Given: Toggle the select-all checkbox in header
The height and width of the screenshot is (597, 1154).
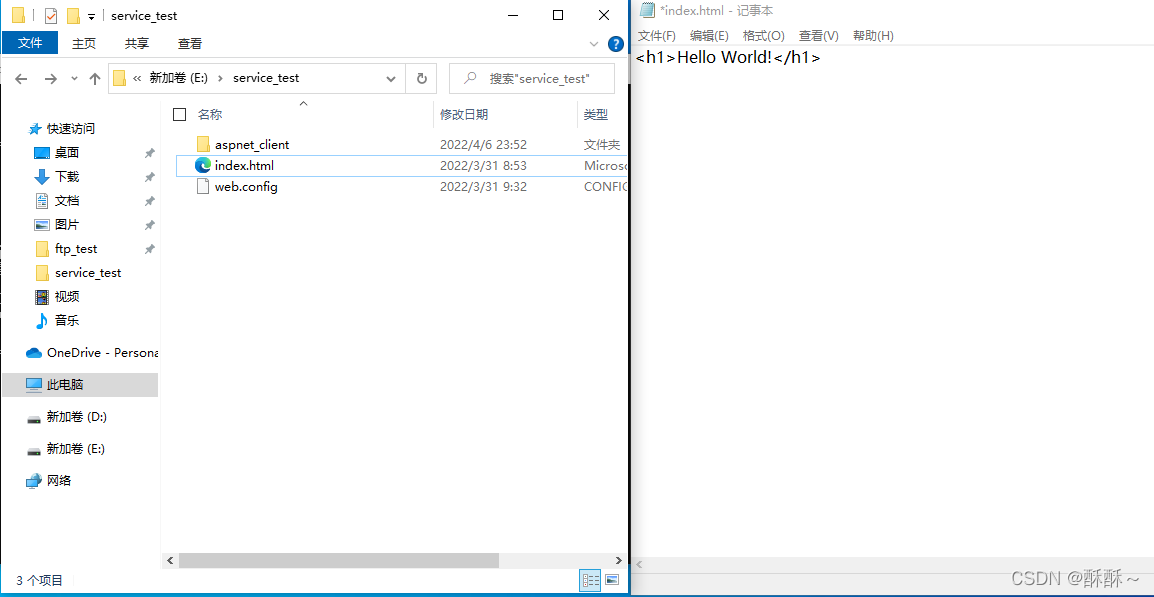Looking at the screenshot, I should (x=180, y=114).
